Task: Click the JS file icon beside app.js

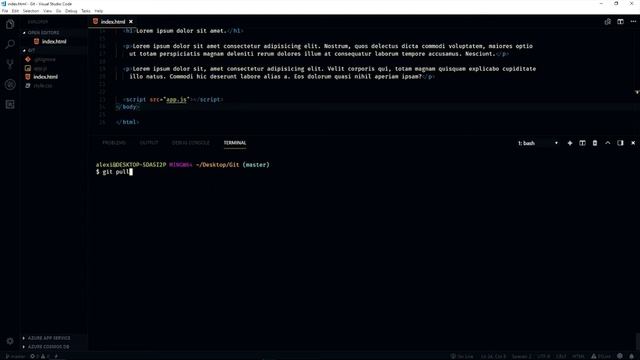Action: [28, 68]
